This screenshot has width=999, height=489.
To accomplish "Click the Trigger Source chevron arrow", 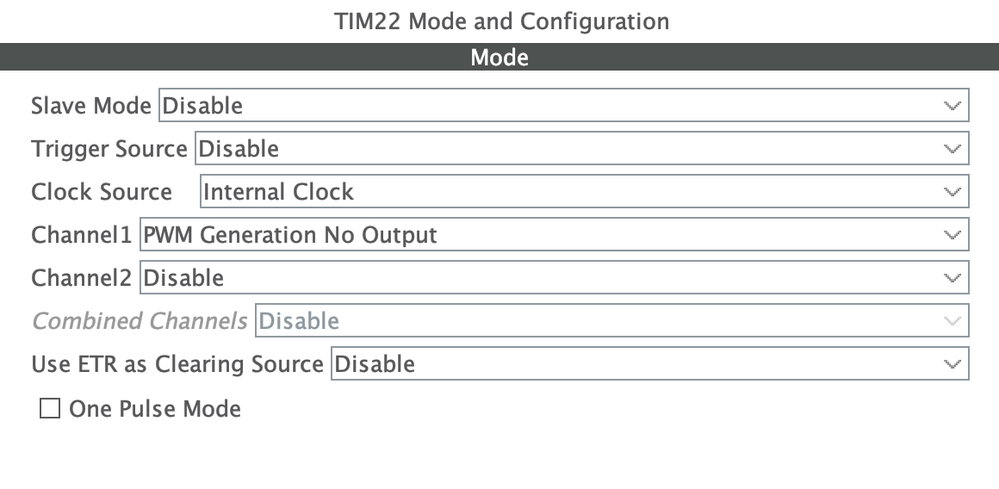I will pyautogui.click(x=953, y=148).
